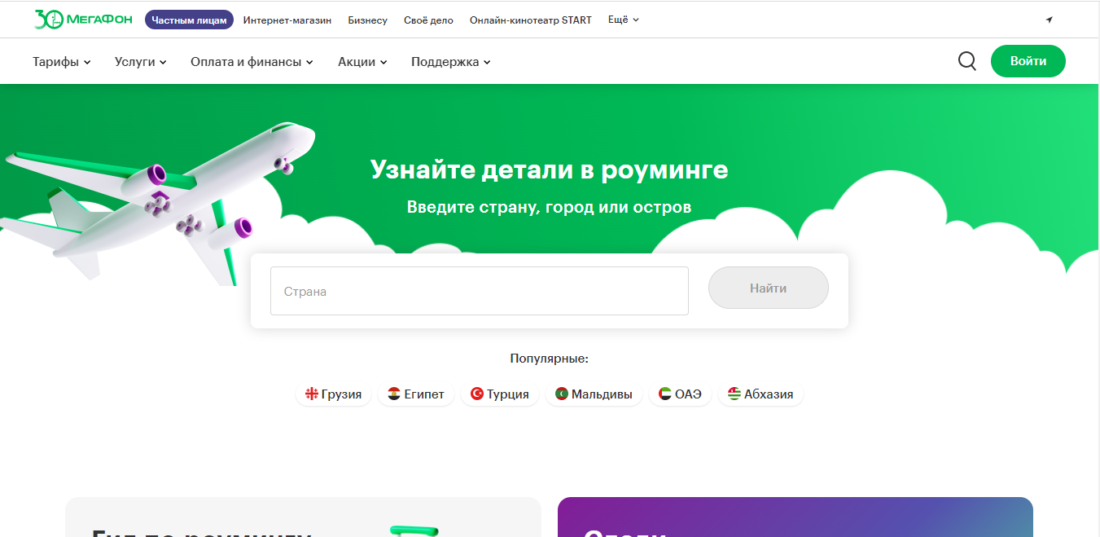This screenshot has width=1100, height=537.
Task: Open Оплата и финансы dropdown
Action: click(252, 62)
